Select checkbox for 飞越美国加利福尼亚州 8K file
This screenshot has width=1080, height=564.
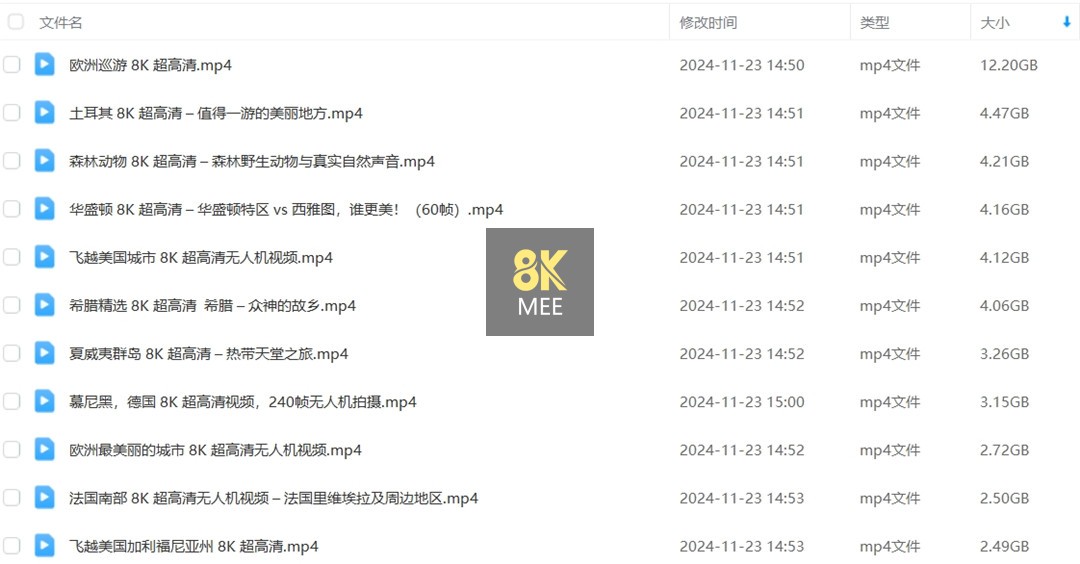[12, 547]
